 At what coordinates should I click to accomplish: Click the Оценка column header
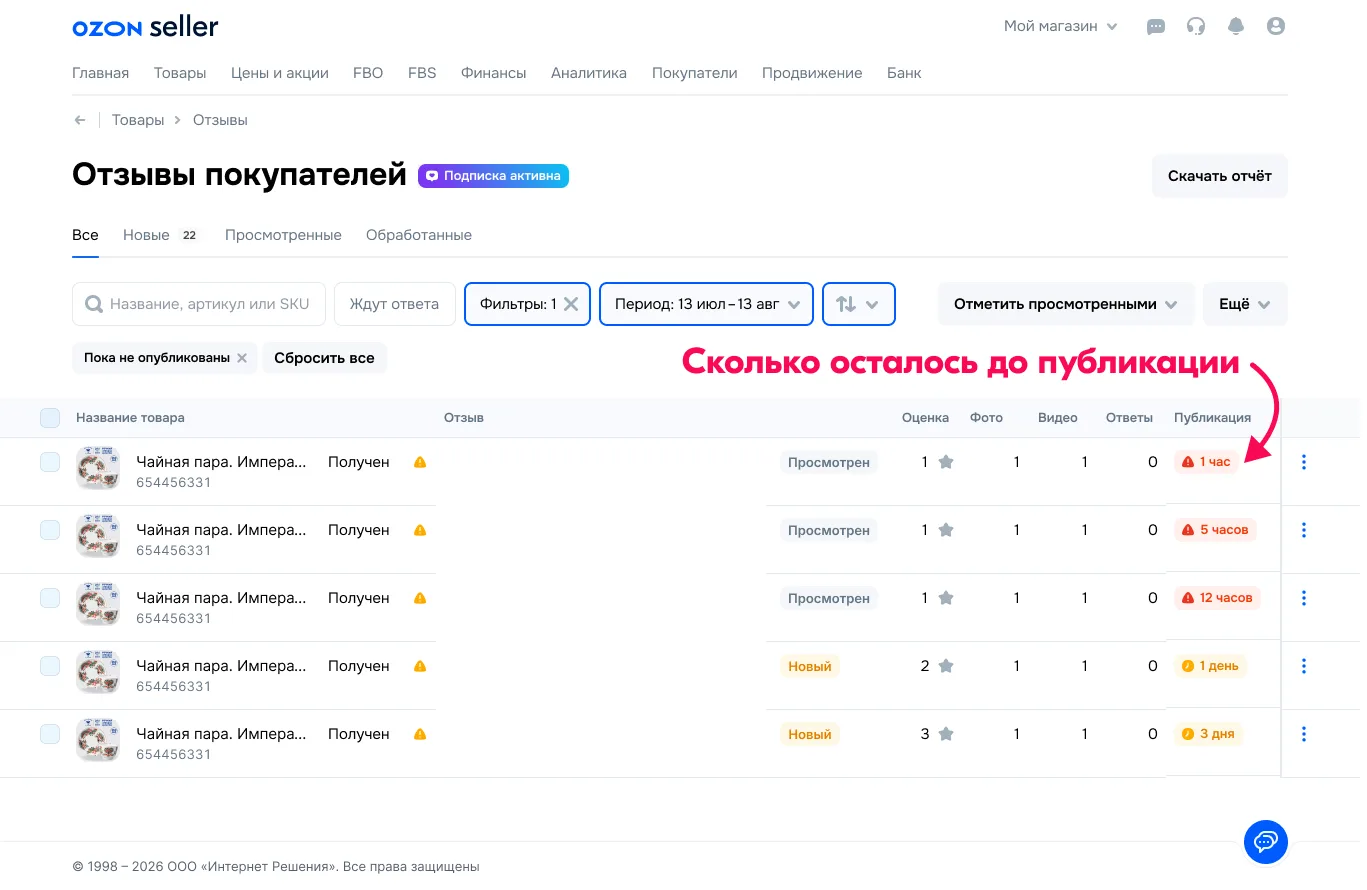pyautogui.click(x=925, y=418)
